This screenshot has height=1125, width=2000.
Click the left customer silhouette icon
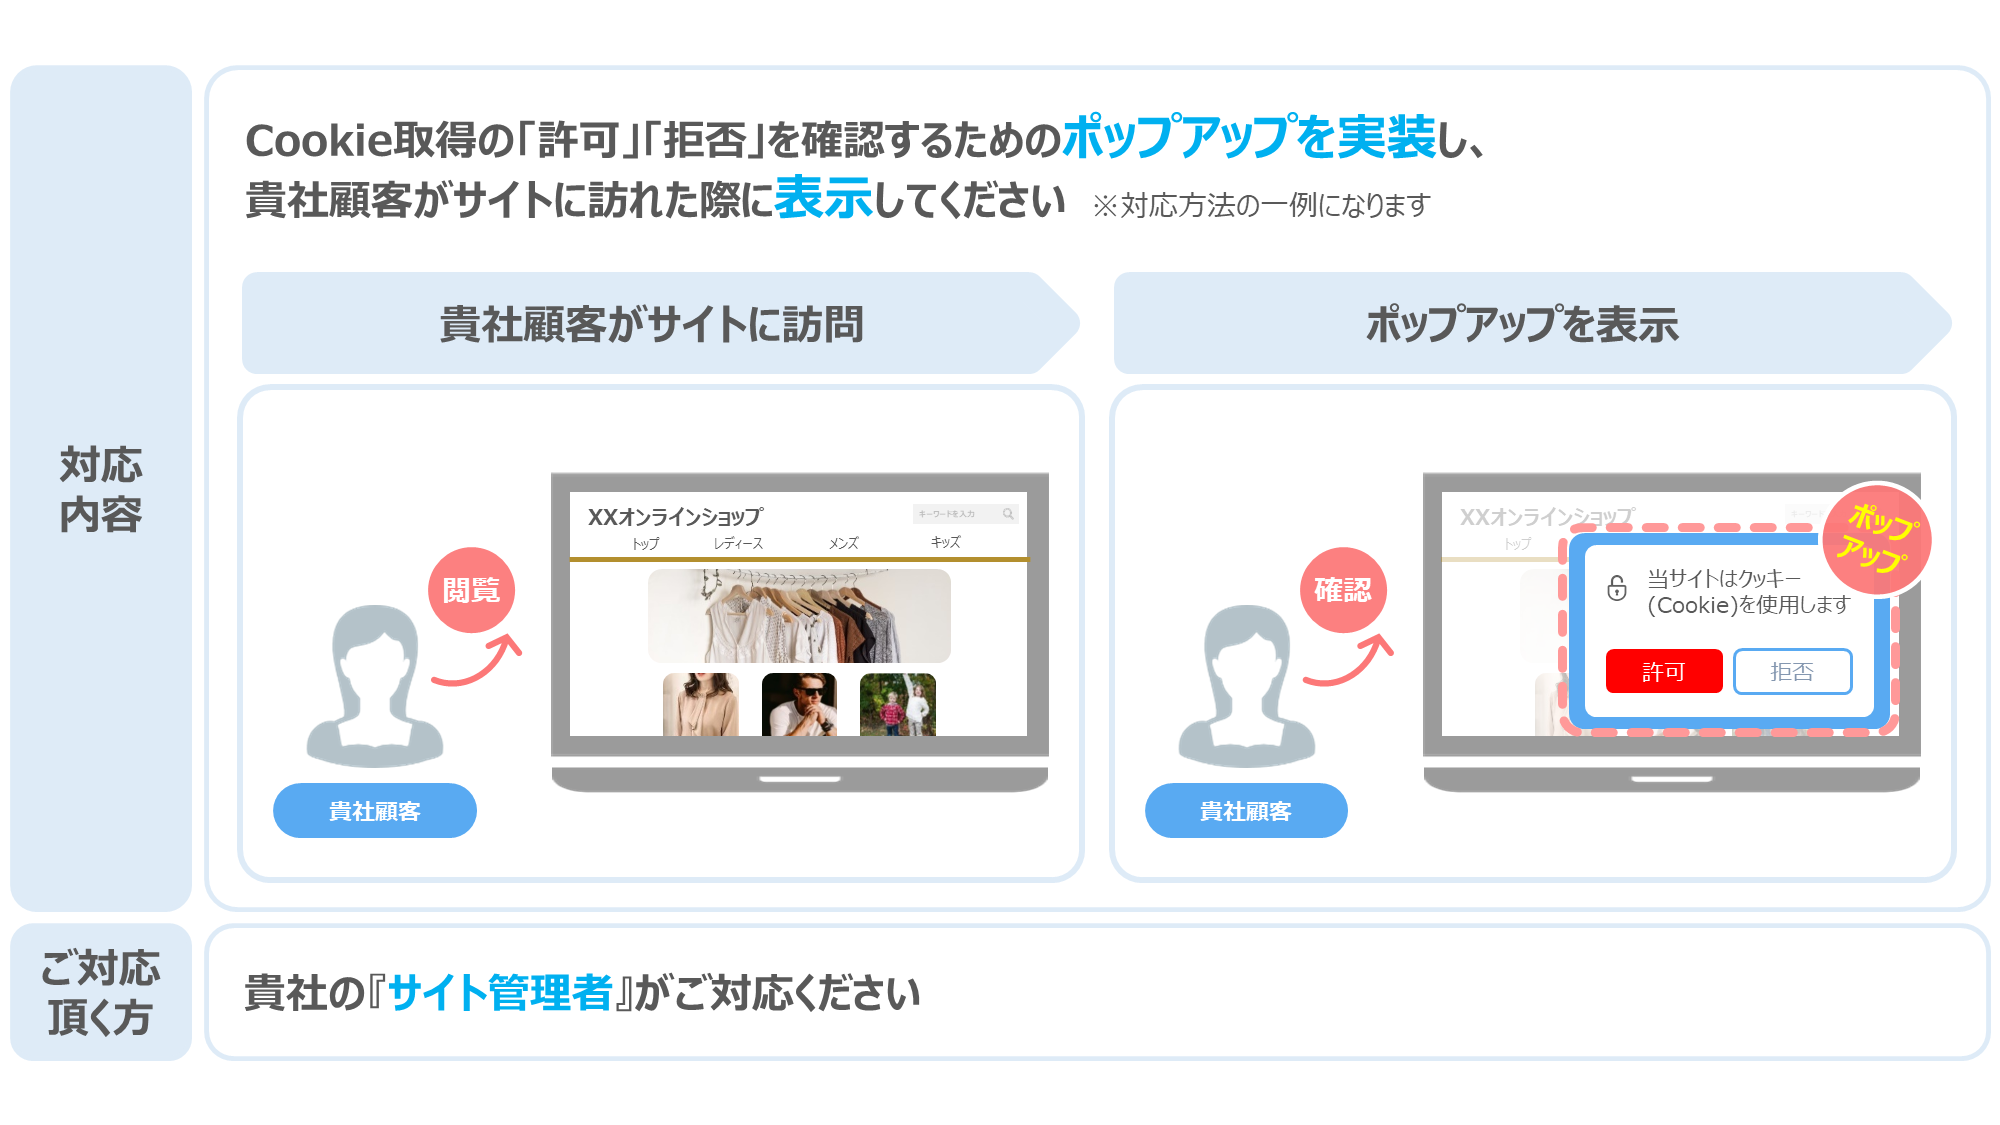[x=375, y=686]
